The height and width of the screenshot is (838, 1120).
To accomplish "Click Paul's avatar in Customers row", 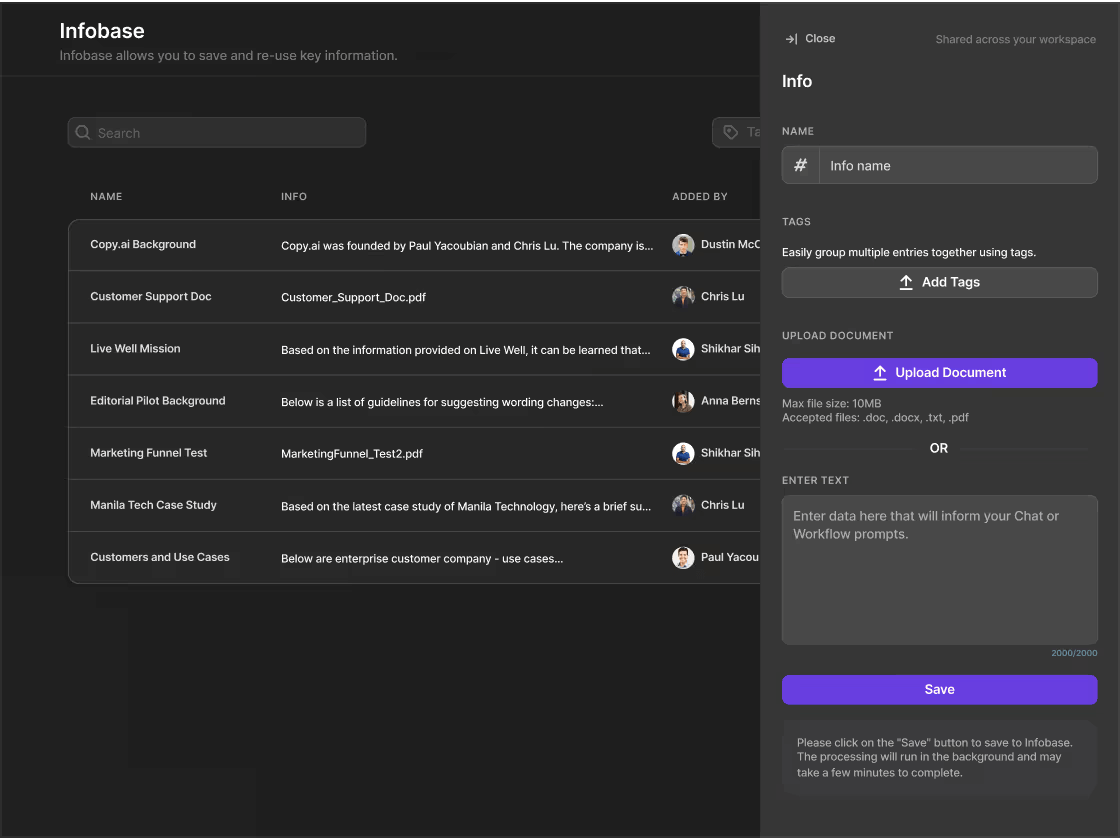I will point(683,557).
